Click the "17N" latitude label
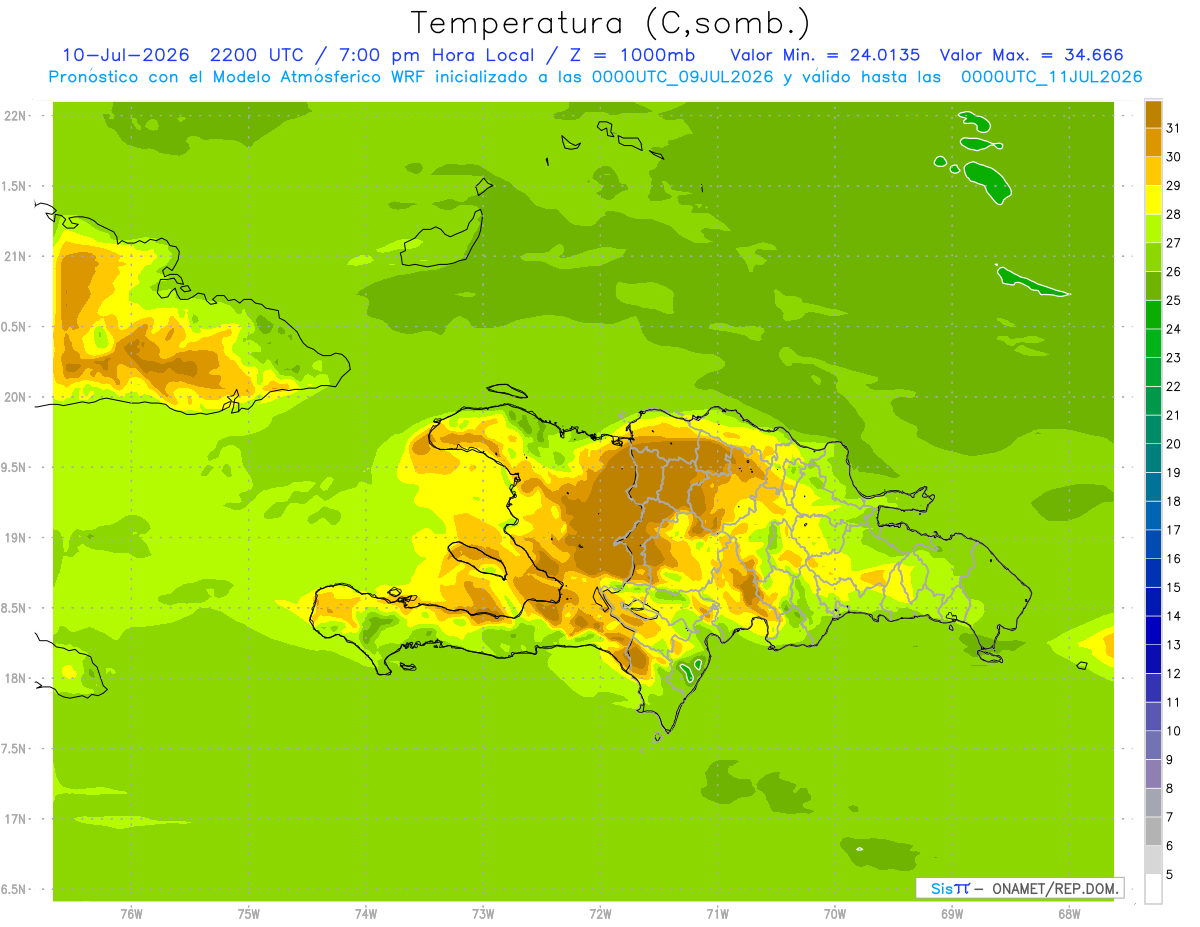The height and width of the screenshot is (927, 1200). (15, 819)
